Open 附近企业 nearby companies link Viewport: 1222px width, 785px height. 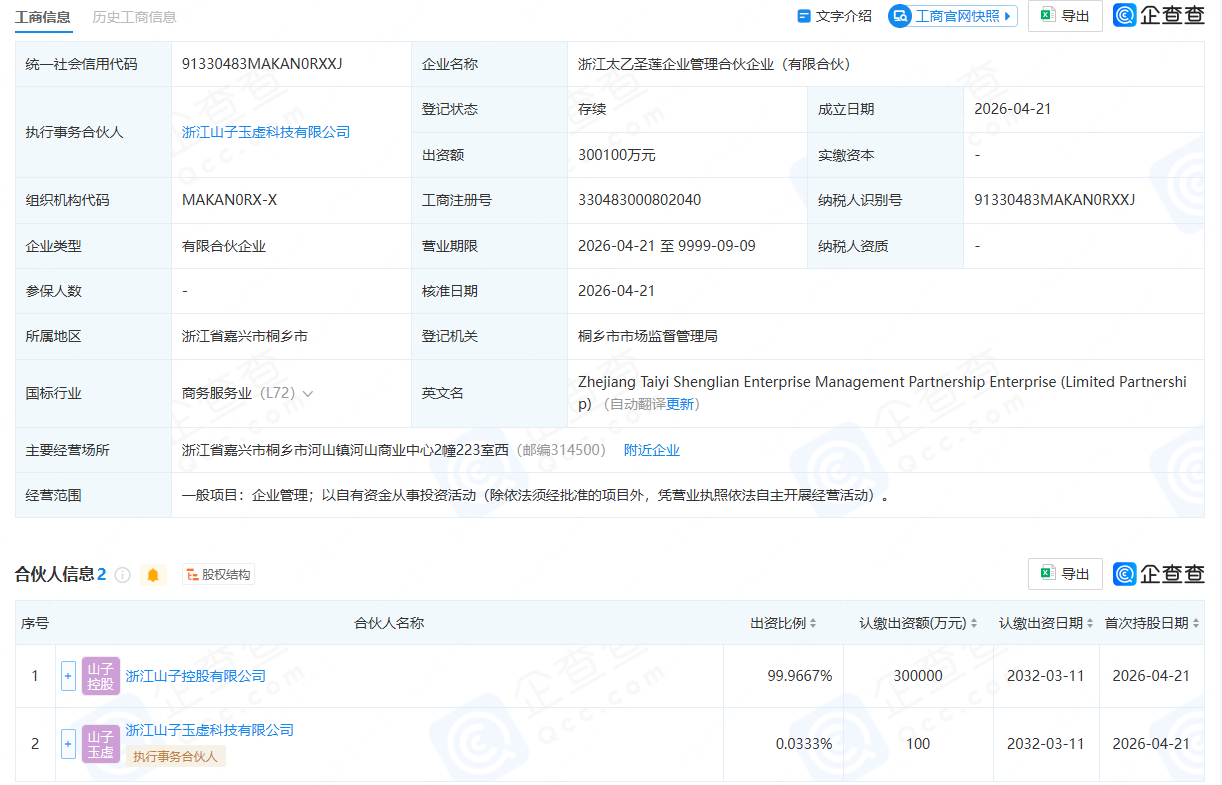(652, 450)
